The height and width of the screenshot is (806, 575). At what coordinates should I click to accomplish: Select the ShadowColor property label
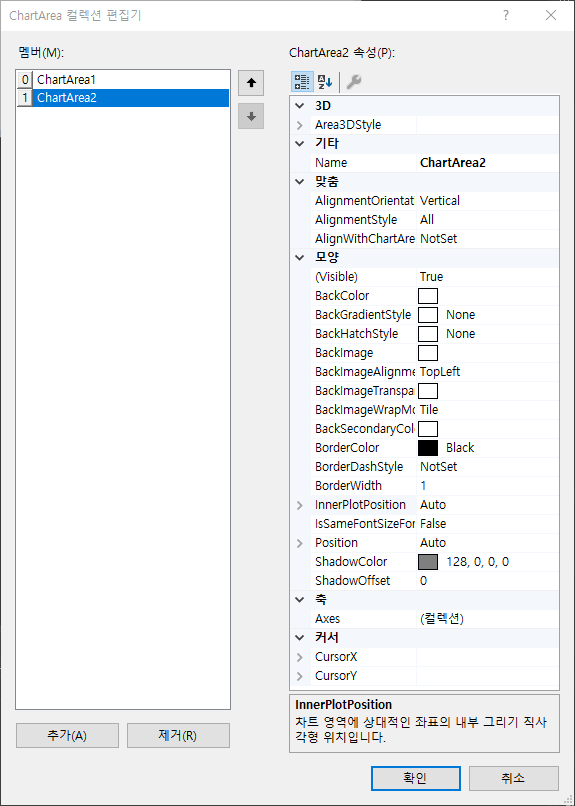(351, 562)
